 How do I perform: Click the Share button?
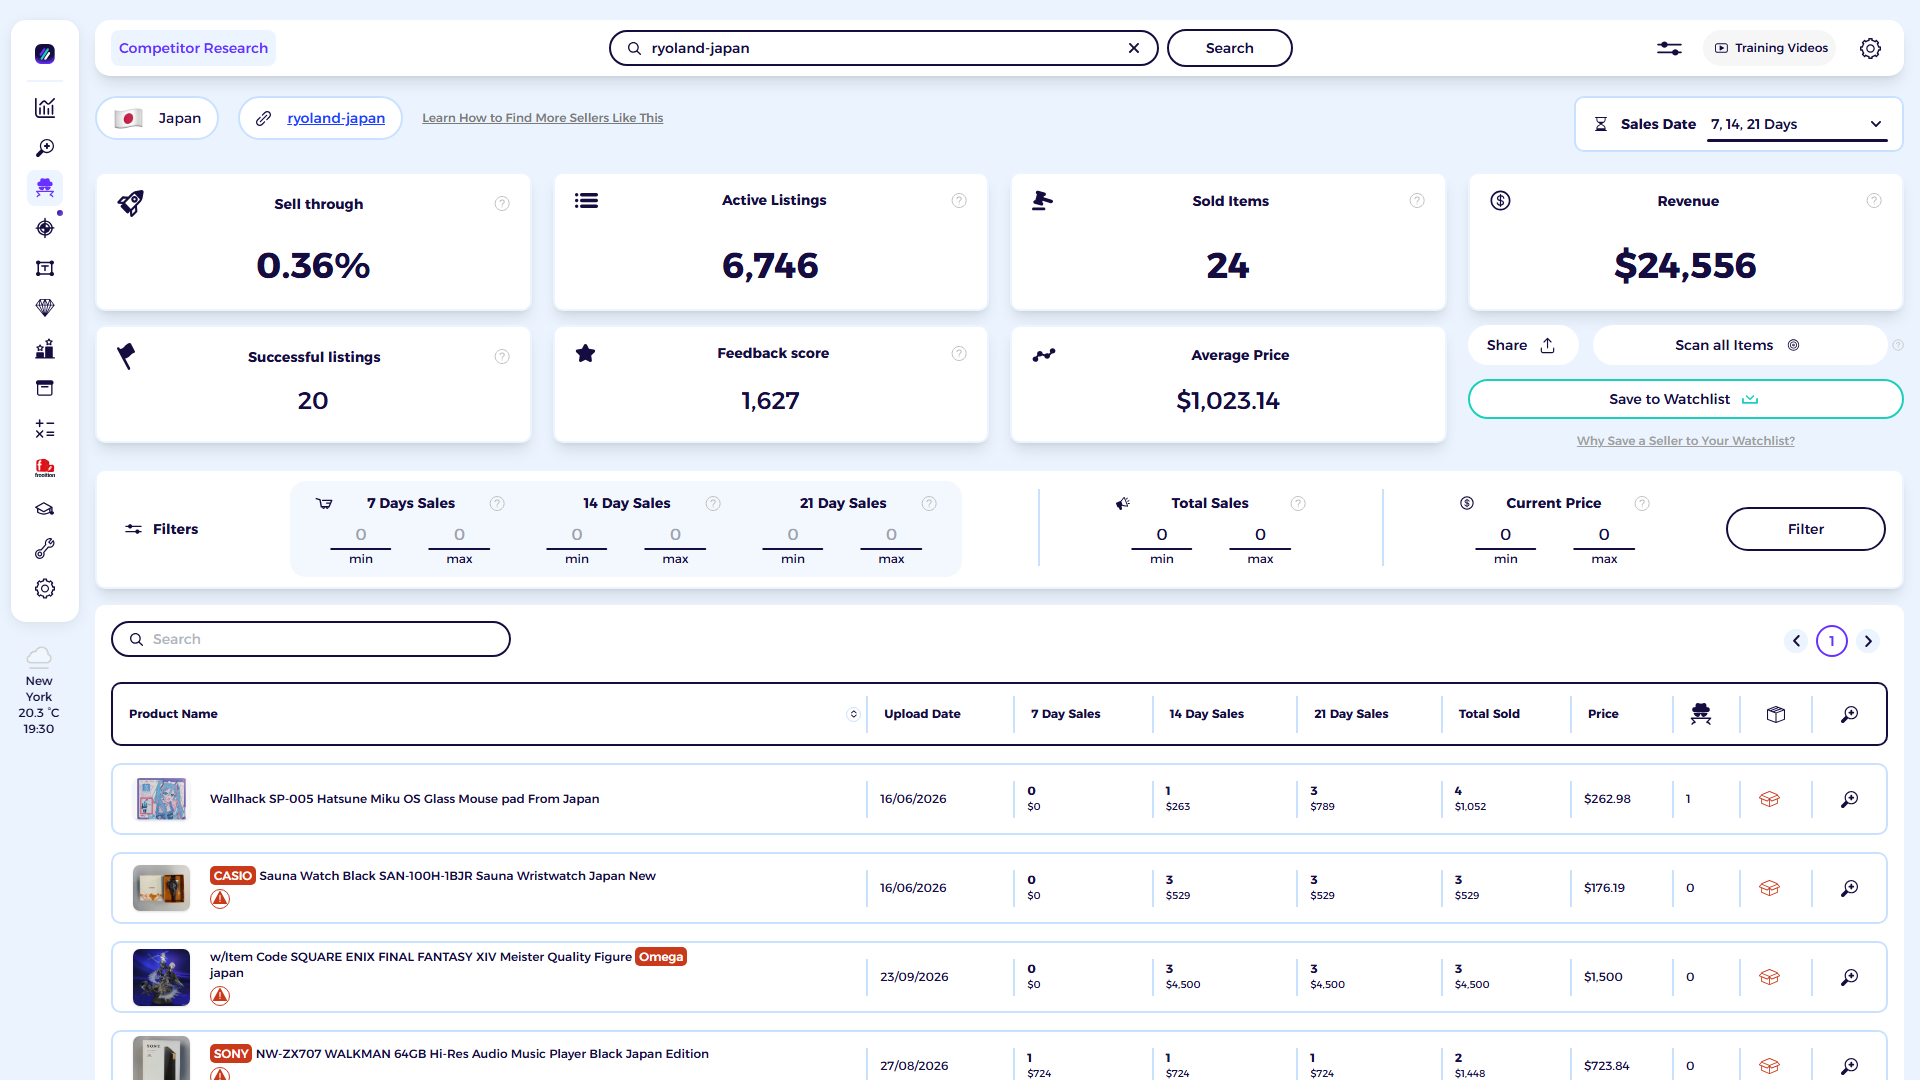[x=1522, y=345]
